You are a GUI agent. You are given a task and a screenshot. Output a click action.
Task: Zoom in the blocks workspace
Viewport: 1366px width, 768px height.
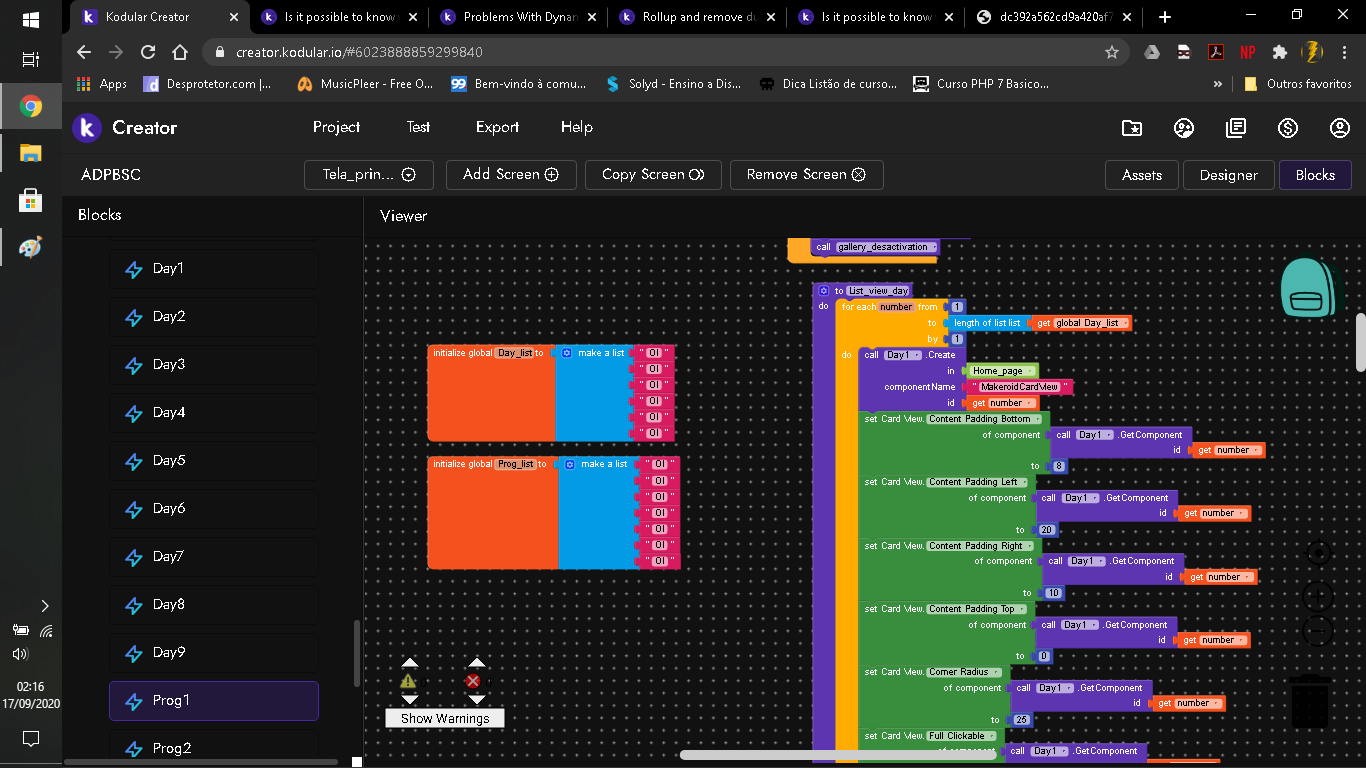click(1318, 597)
